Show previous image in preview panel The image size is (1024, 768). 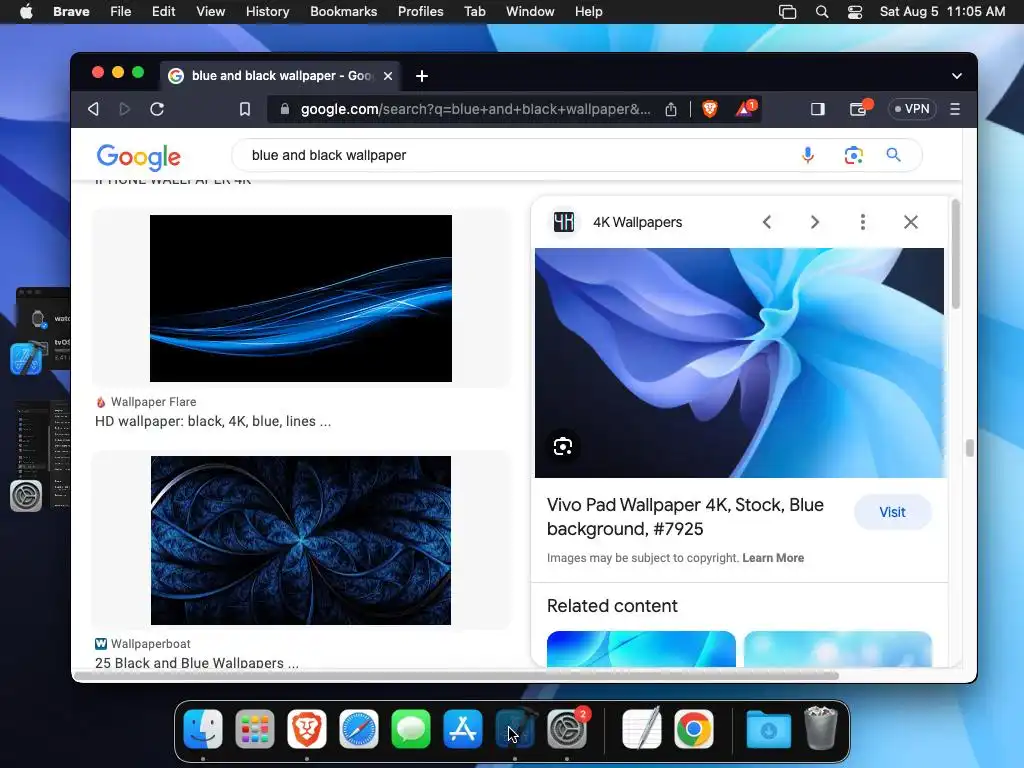(767, 222)
